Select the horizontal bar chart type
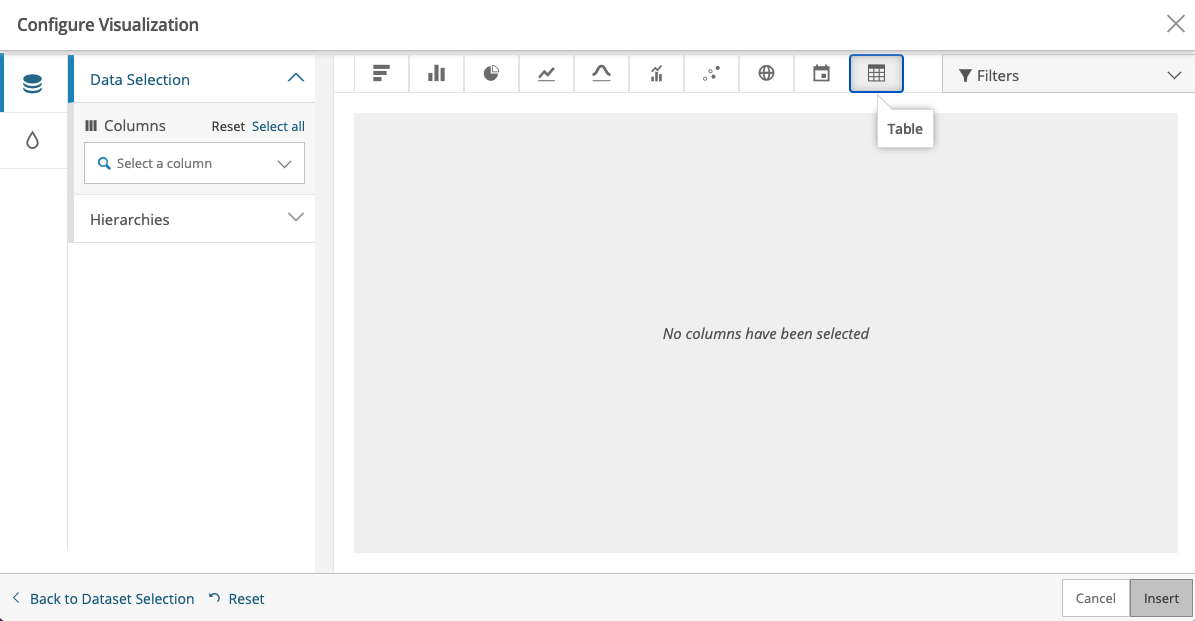The image size is (1195, 621). [381, 74]
